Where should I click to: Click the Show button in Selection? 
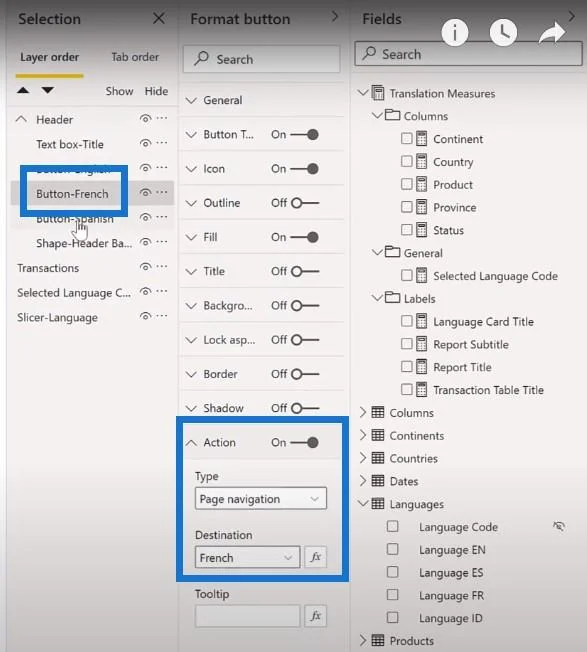[119, 91]
